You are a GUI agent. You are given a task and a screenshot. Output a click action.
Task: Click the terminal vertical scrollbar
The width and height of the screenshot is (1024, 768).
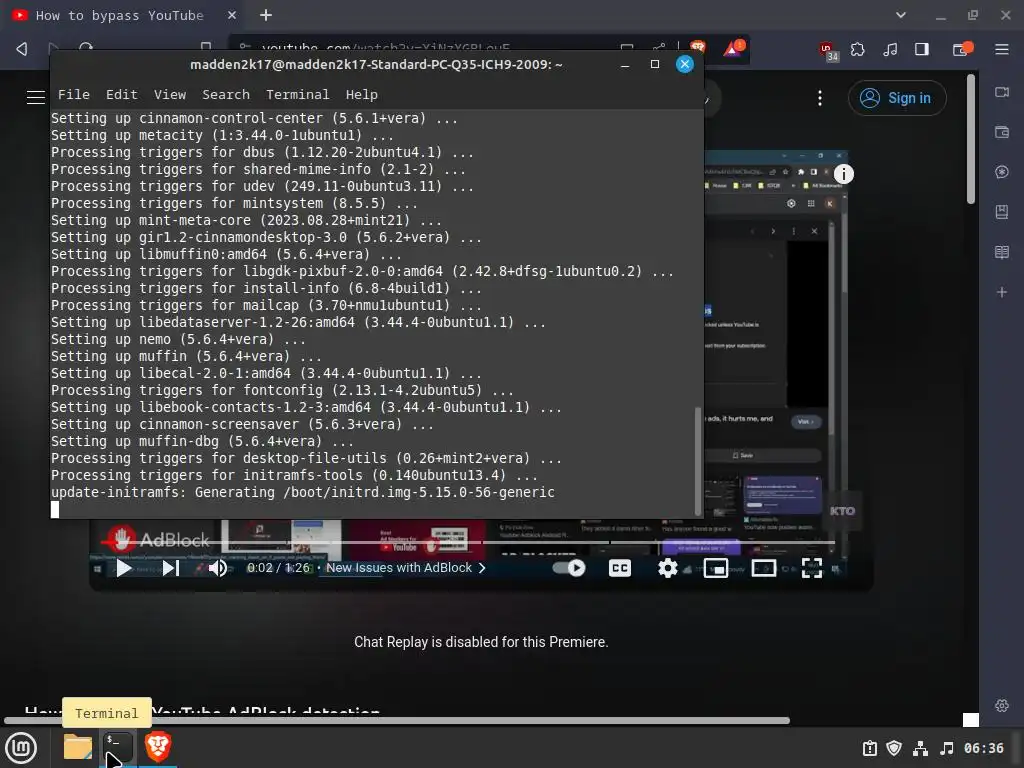[x=698, y=460]
